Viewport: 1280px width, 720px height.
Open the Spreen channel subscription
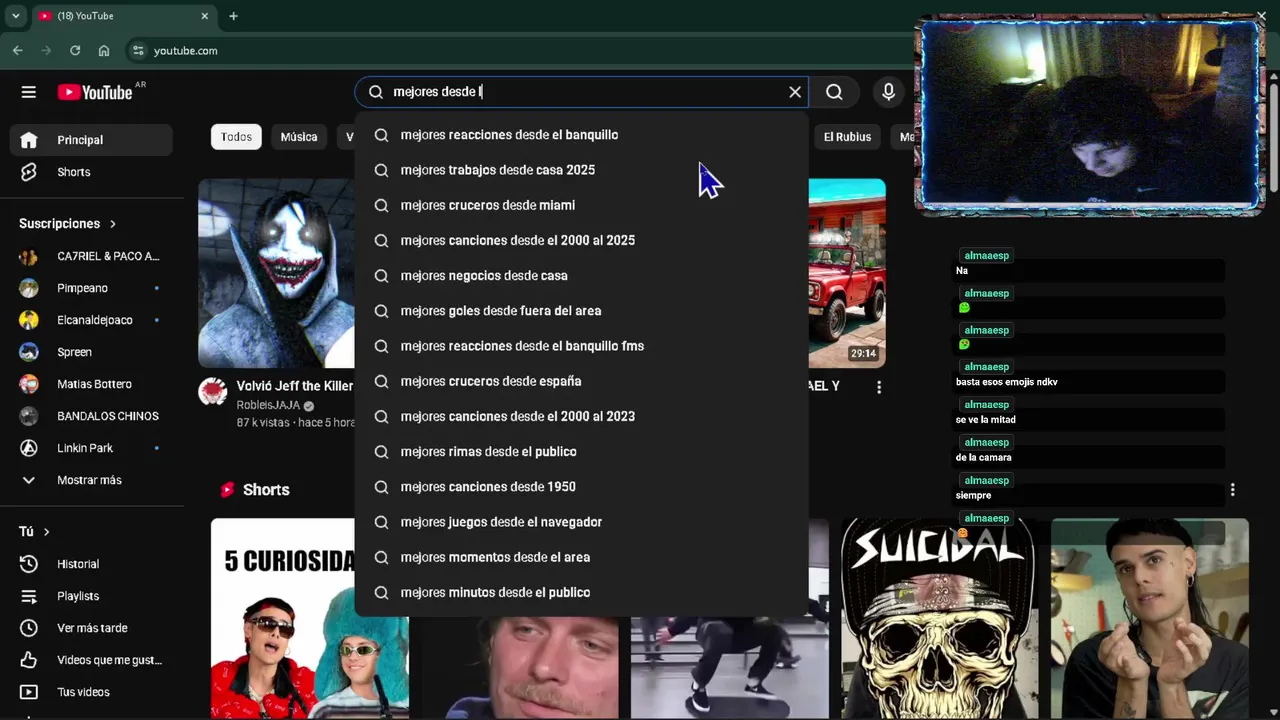[91, 352]
